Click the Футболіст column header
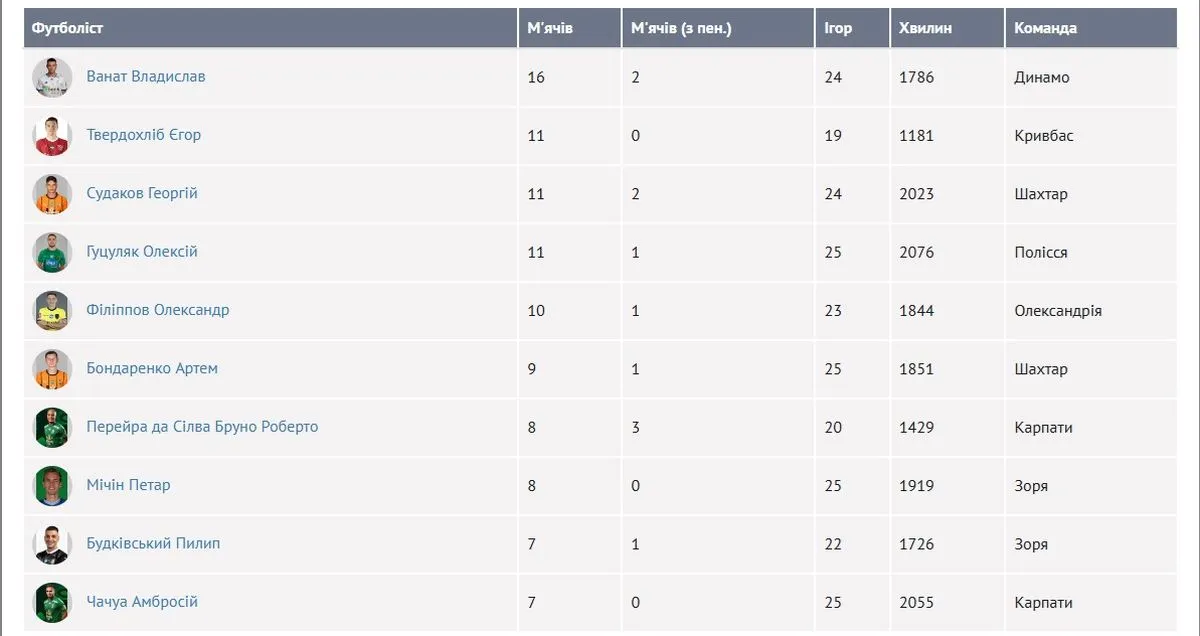This screenshot has width=1200, height=636. [x=67, y=28]
